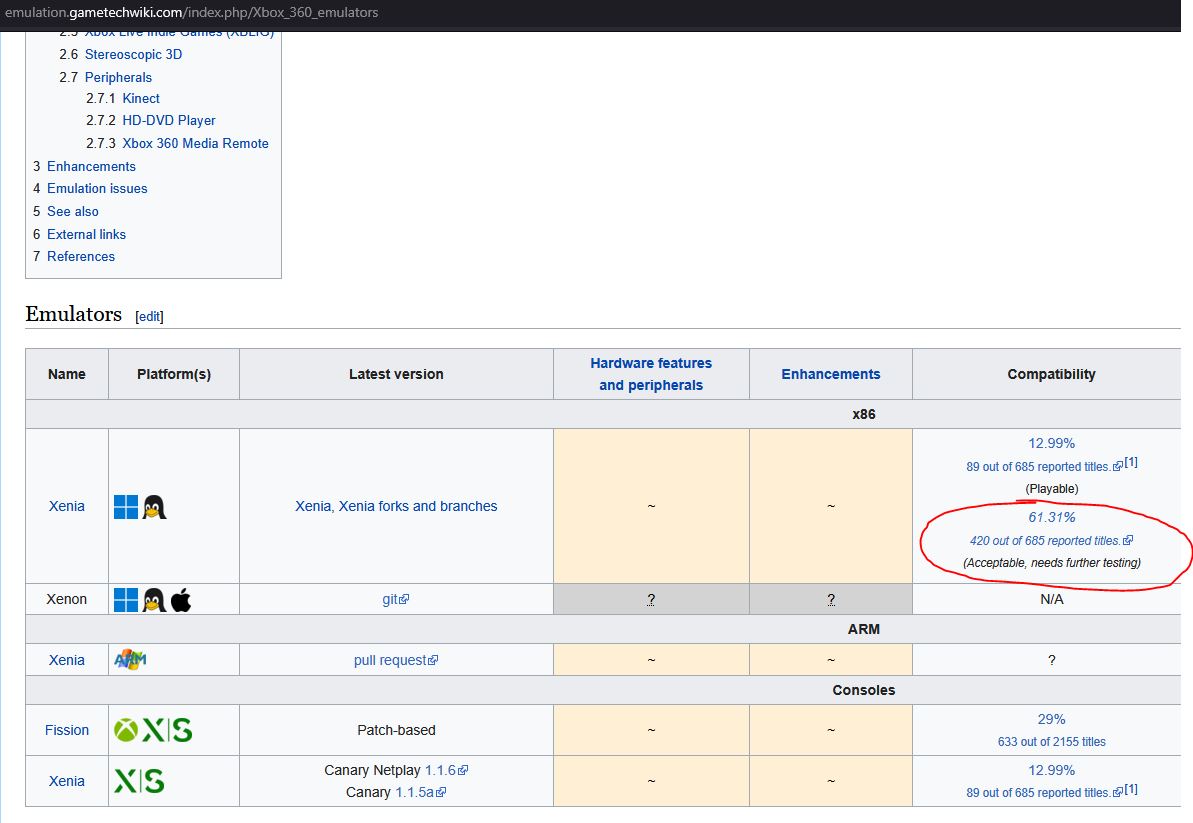1193x823 pixels.
Task: Open the Fission emulator link
Action: click(x=67, y=730)
